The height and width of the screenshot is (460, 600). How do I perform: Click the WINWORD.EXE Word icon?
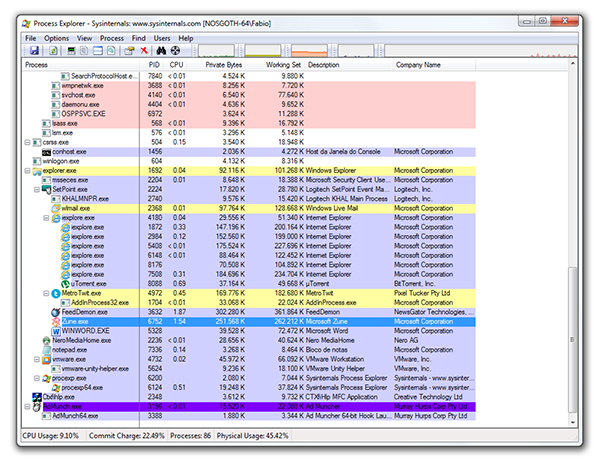(x=56, y=331)
